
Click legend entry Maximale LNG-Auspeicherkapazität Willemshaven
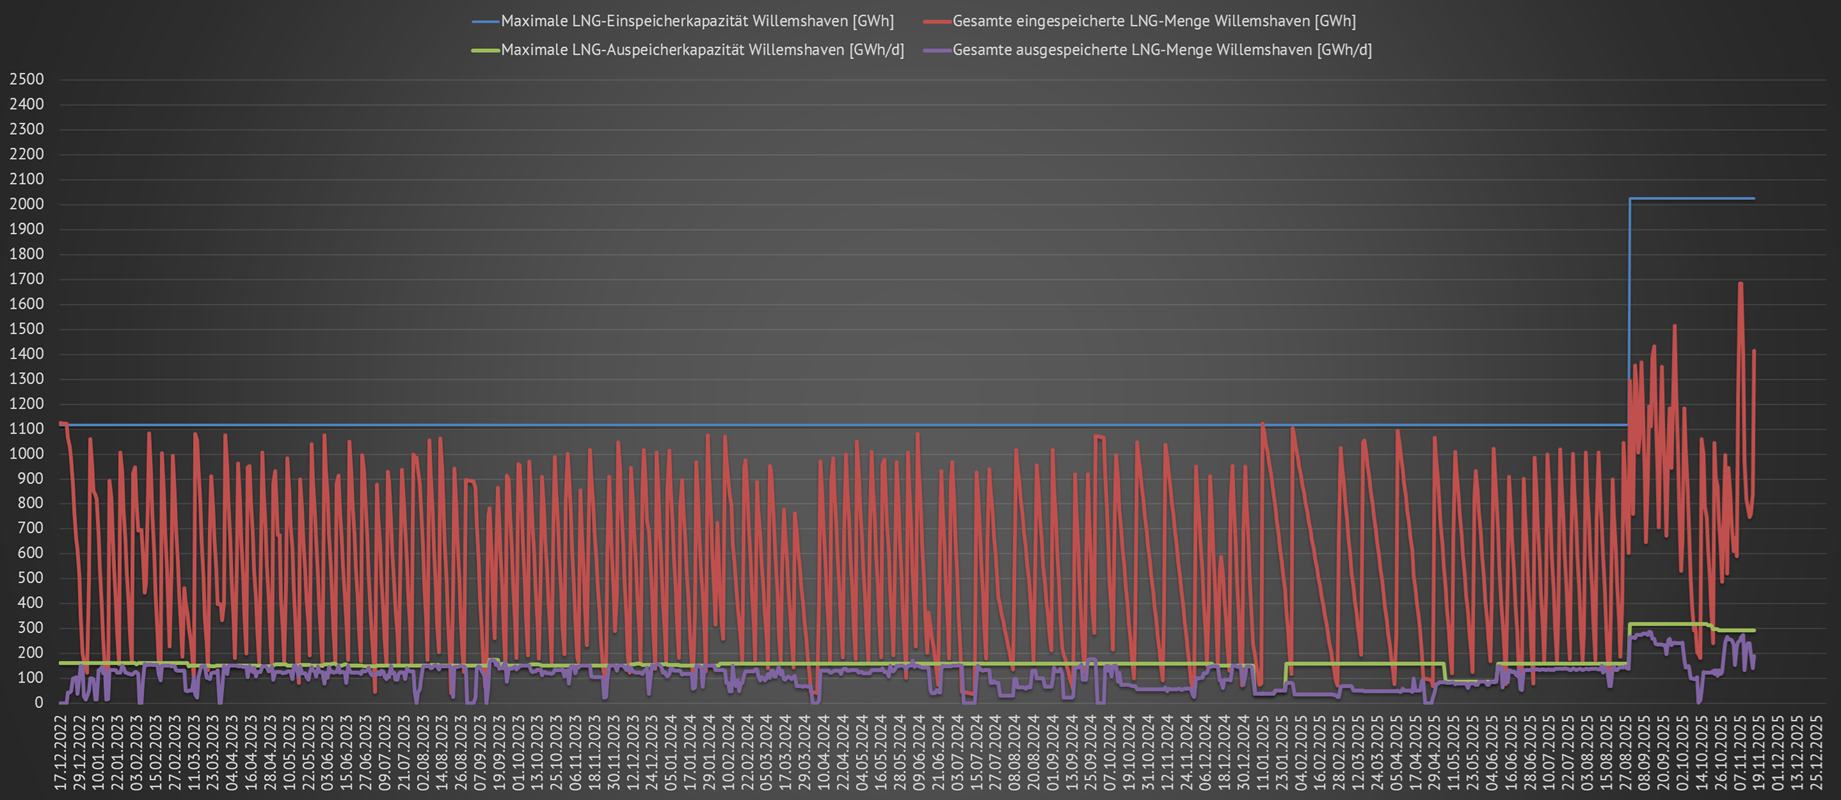[702, 50]
